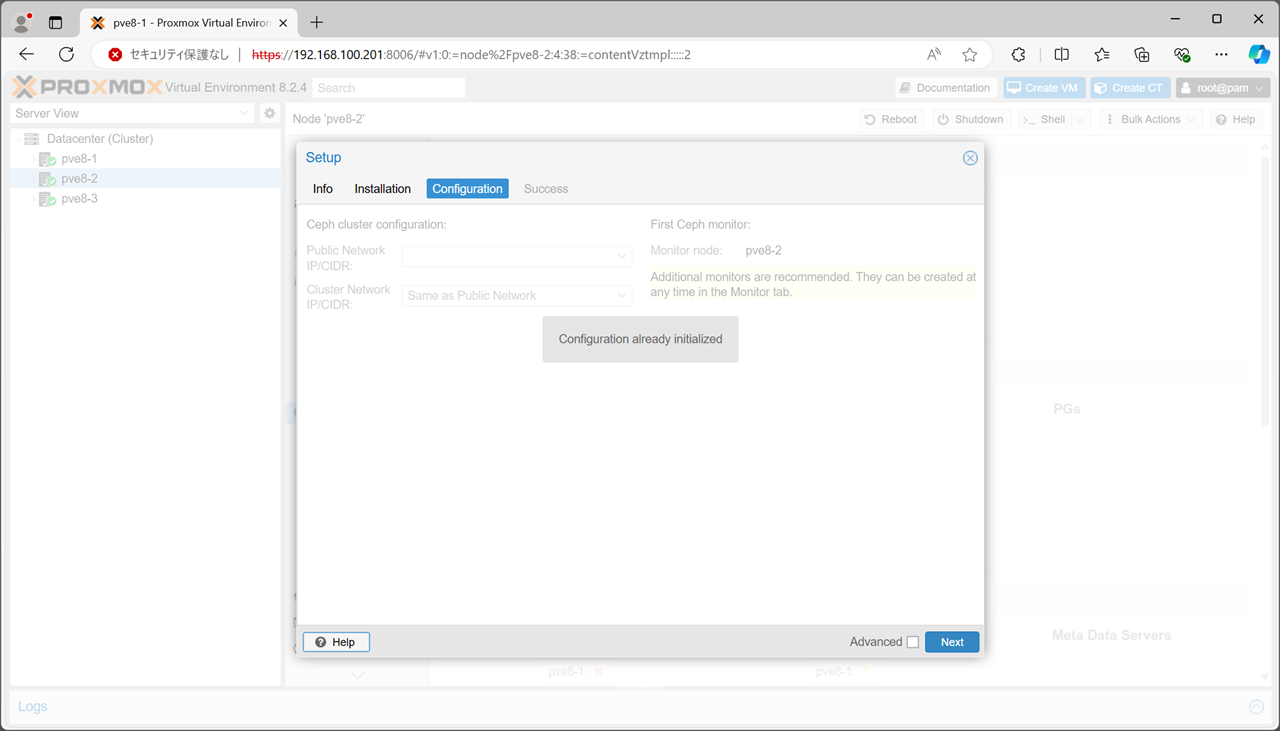Click the favorites star icon in address bar
Screen dimensions: 1280x731
point(969,55)
